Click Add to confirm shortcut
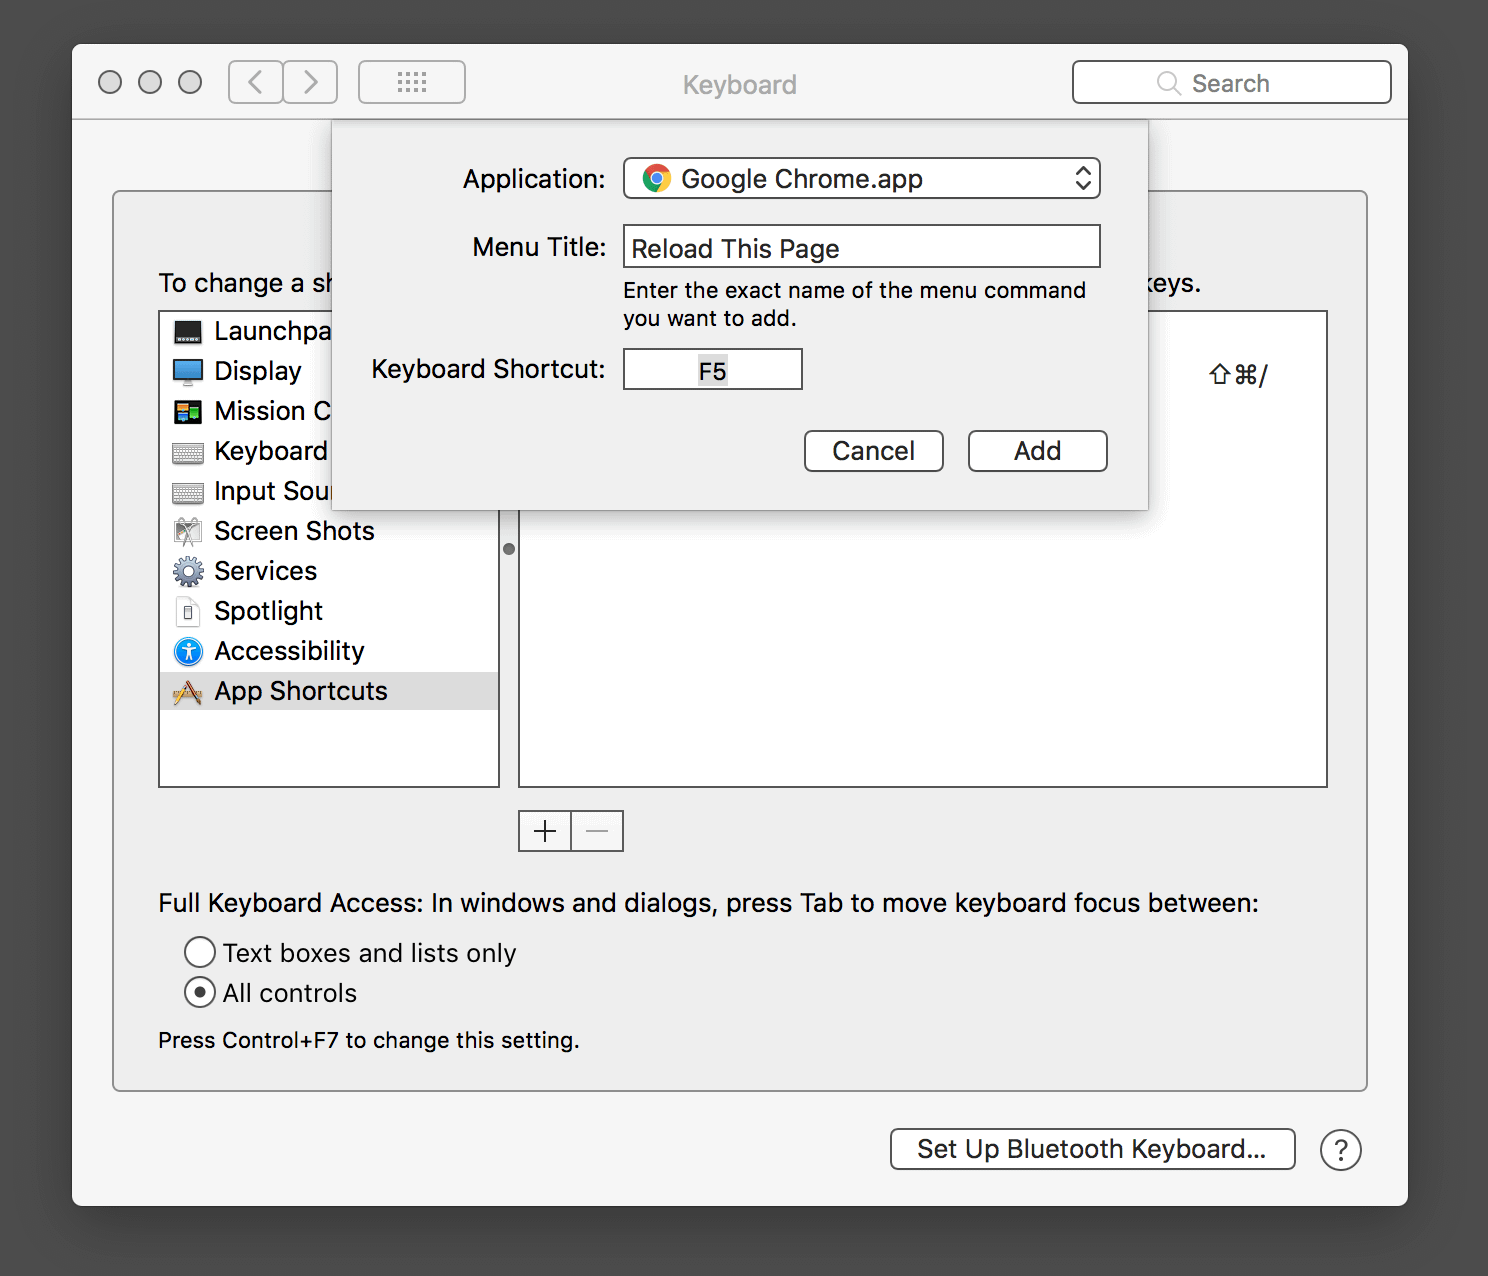1488x1276 pixels. pos(1038,451)
